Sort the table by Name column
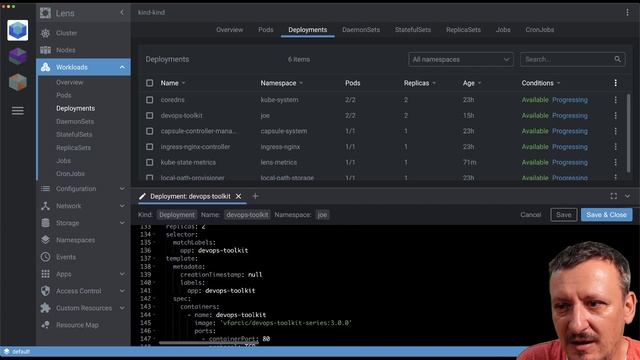This screenshot has height=360, width=640. point(173,83)
